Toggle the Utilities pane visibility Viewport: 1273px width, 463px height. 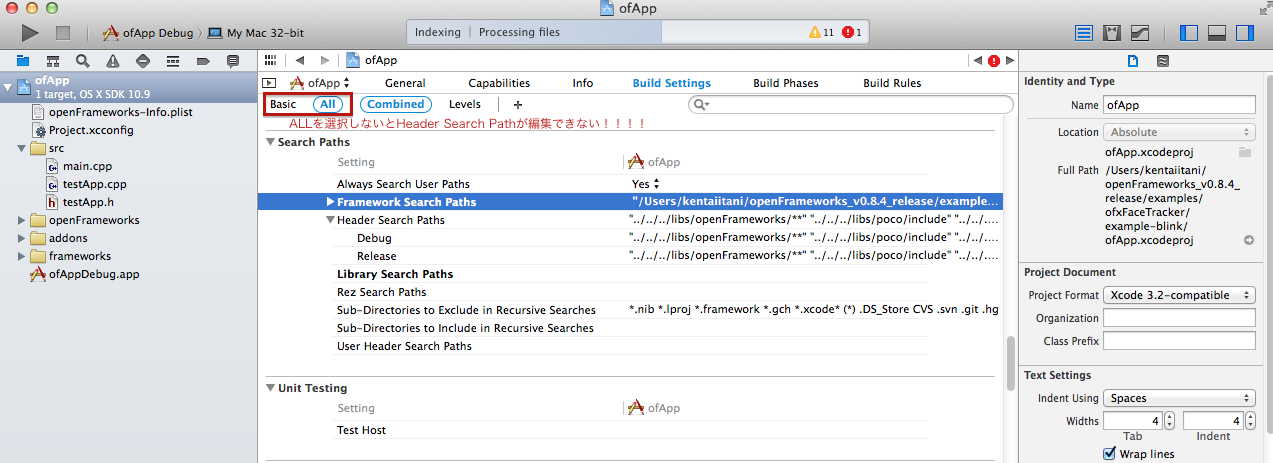1245,33
